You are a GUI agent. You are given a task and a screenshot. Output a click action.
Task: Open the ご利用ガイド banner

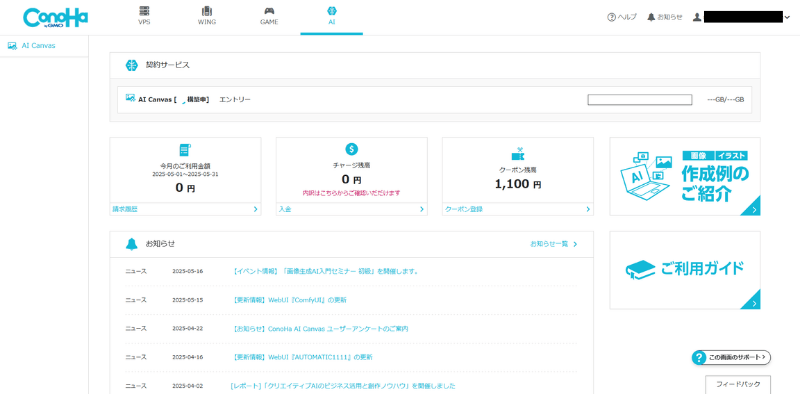click(x=685, y=270)
